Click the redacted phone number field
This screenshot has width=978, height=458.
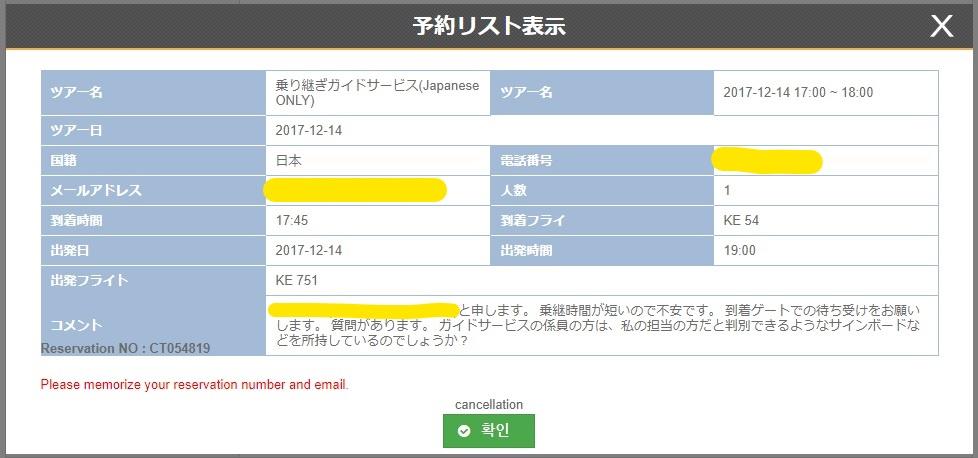click(826, 161)
